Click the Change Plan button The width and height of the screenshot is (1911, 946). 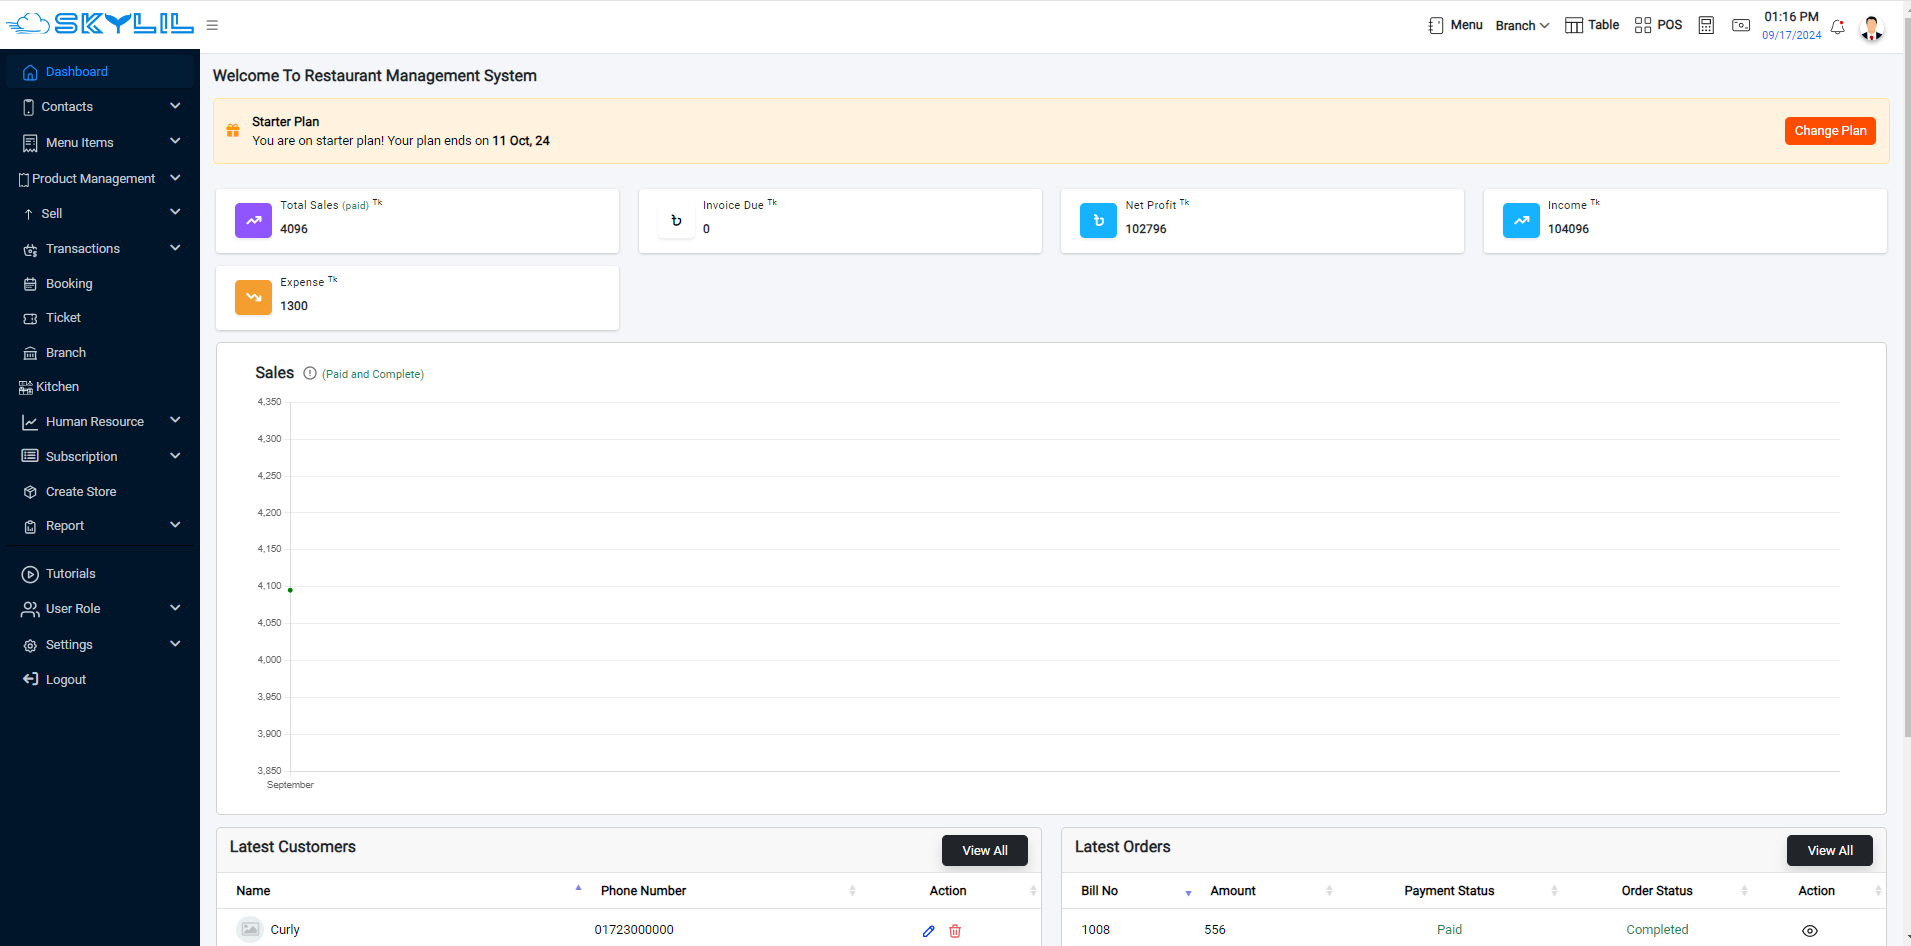(1829, 131)
